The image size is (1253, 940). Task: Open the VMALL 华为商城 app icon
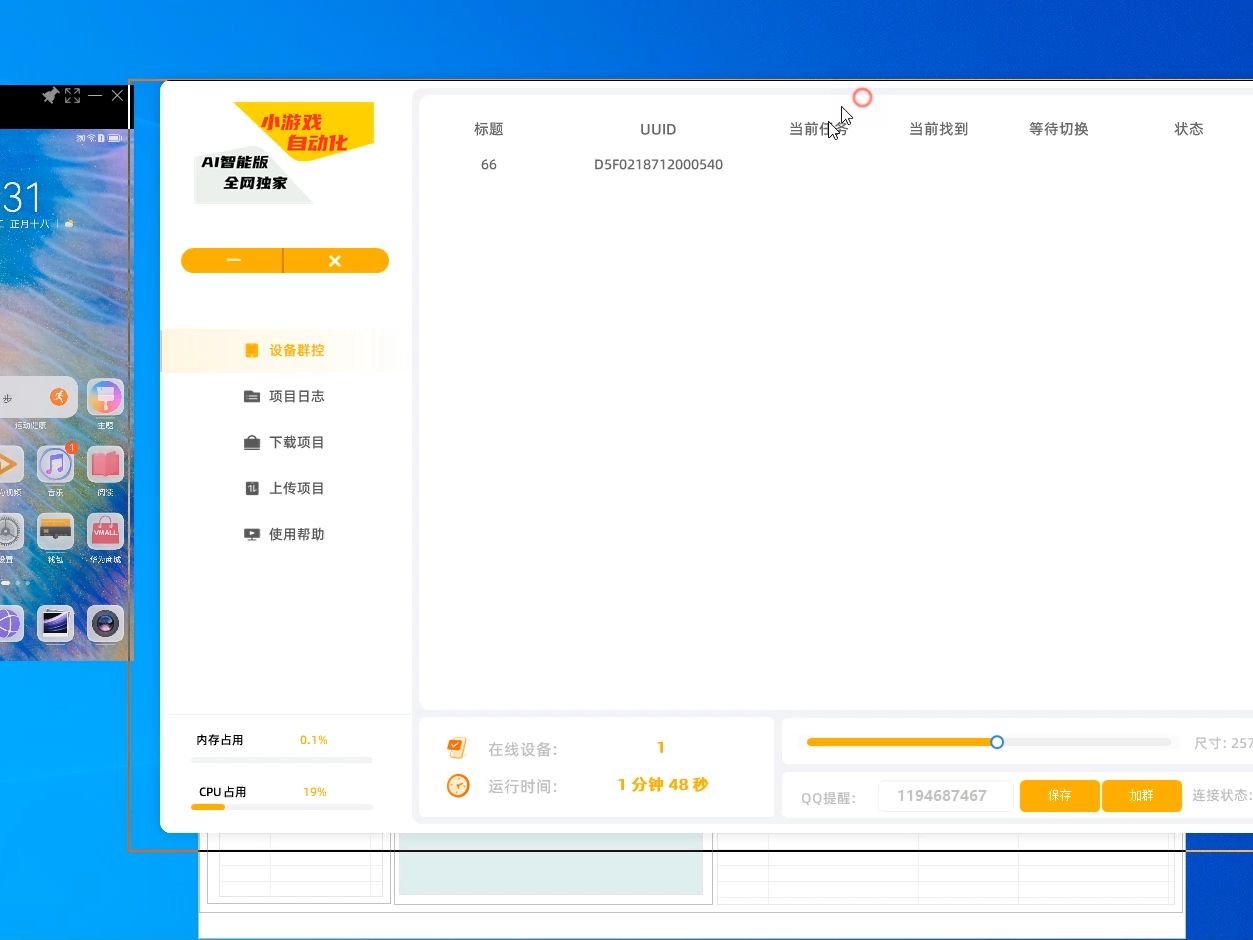pos(105,531)
